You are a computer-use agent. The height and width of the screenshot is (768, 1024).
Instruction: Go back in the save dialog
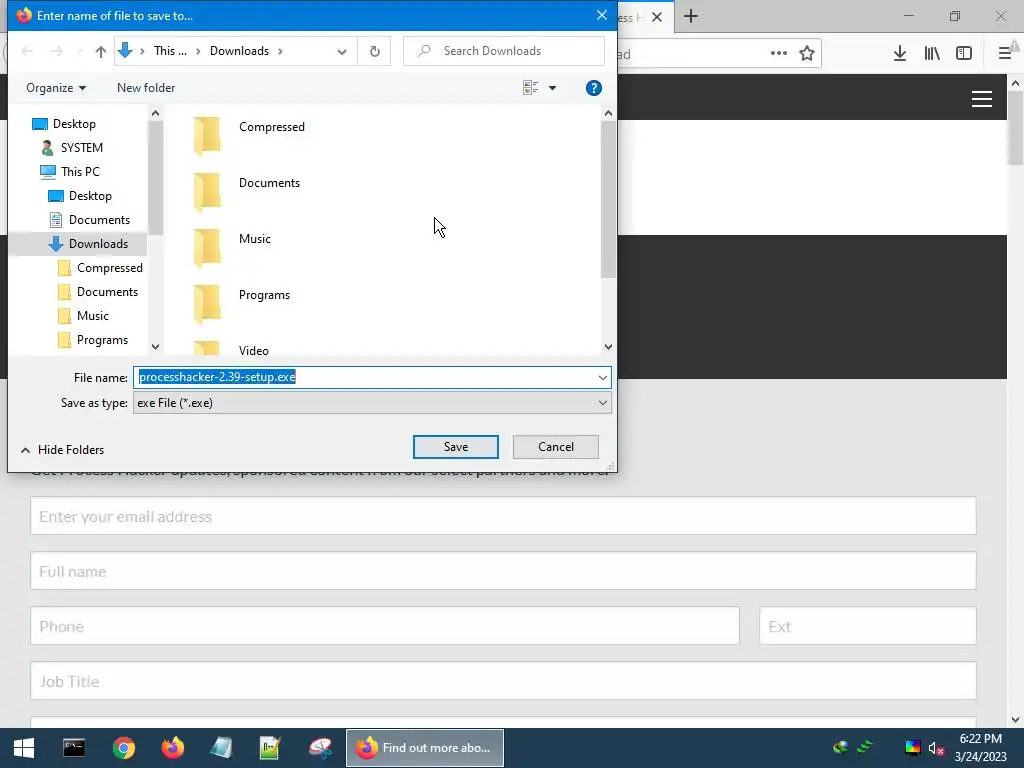27,51
